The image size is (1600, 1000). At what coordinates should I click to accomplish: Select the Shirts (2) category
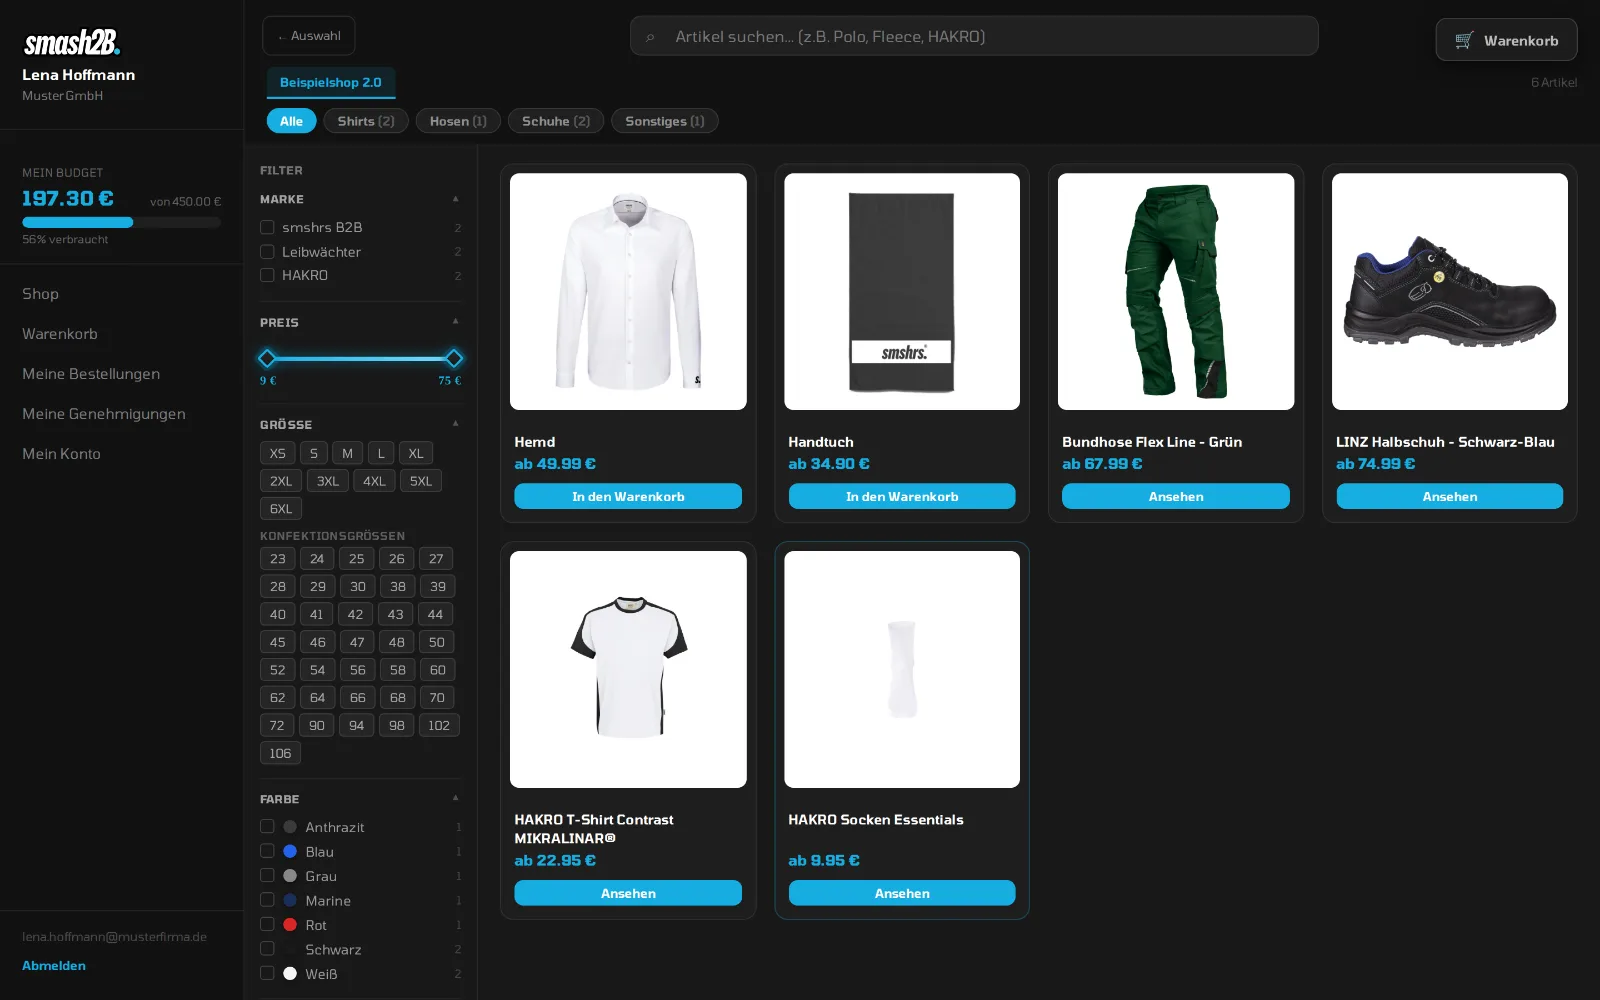tap(366, 121)
